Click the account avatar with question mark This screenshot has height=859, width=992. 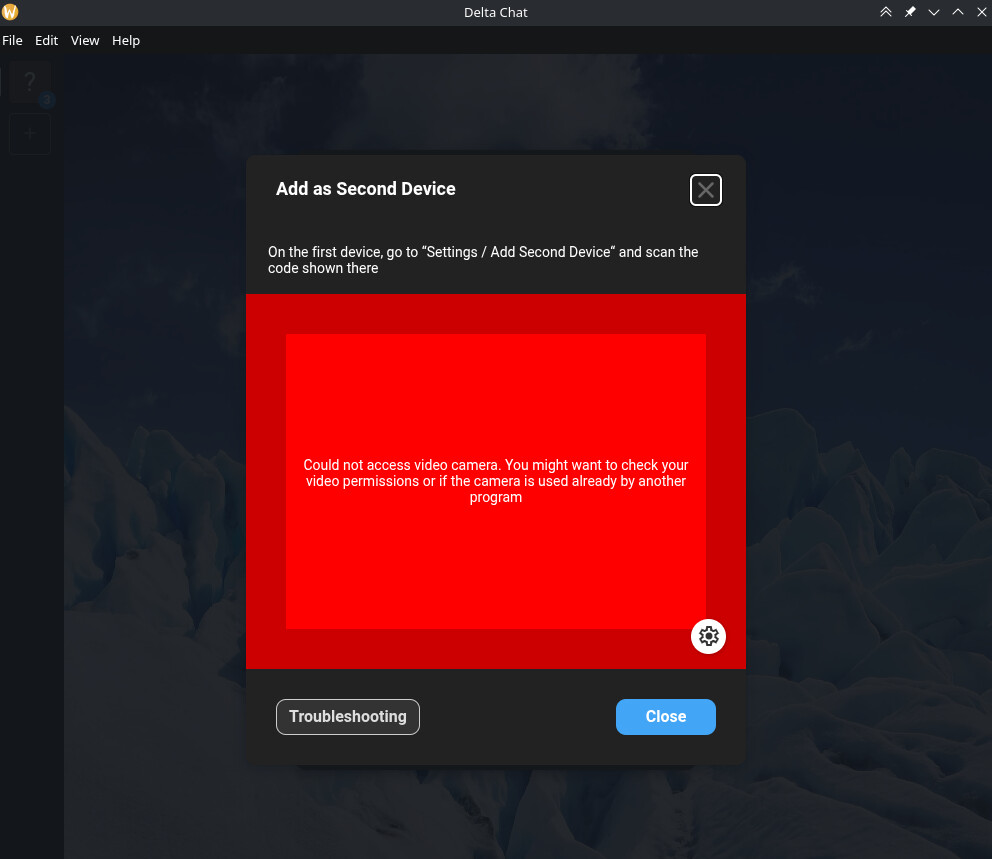coord(30,82)
